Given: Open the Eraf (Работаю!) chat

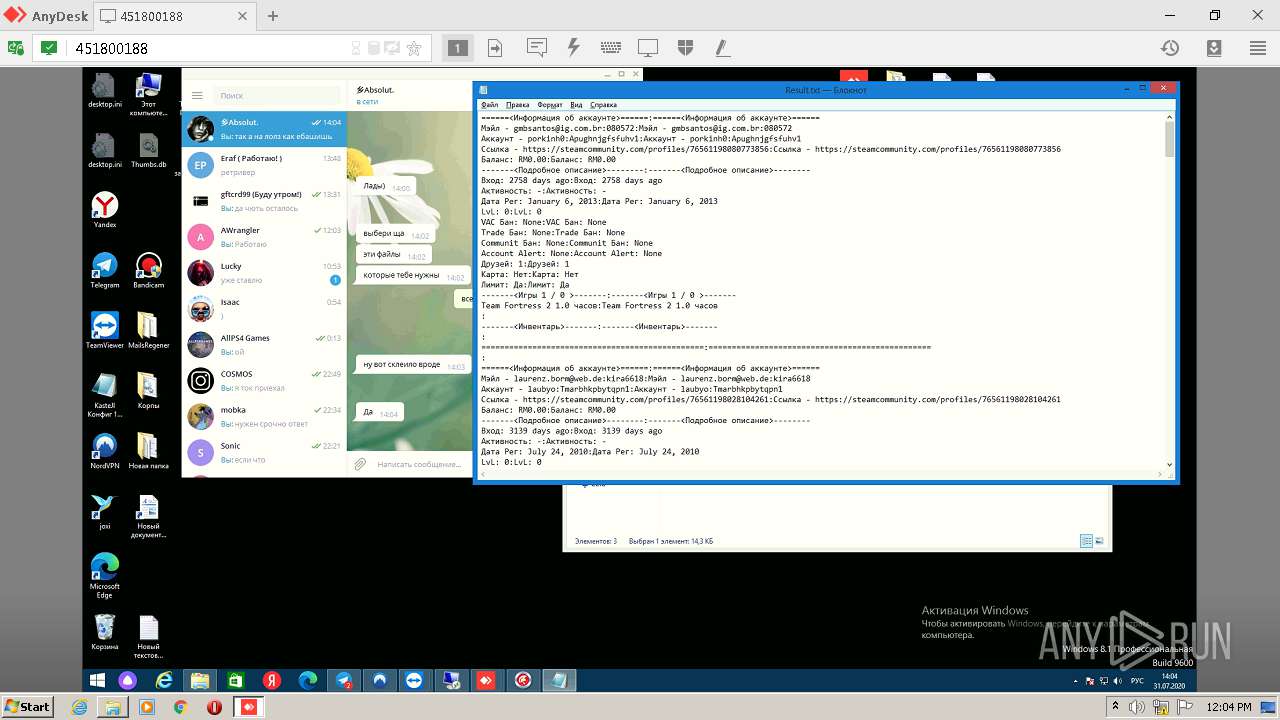Looking at the screenshot, I should (x=264, y=165).
